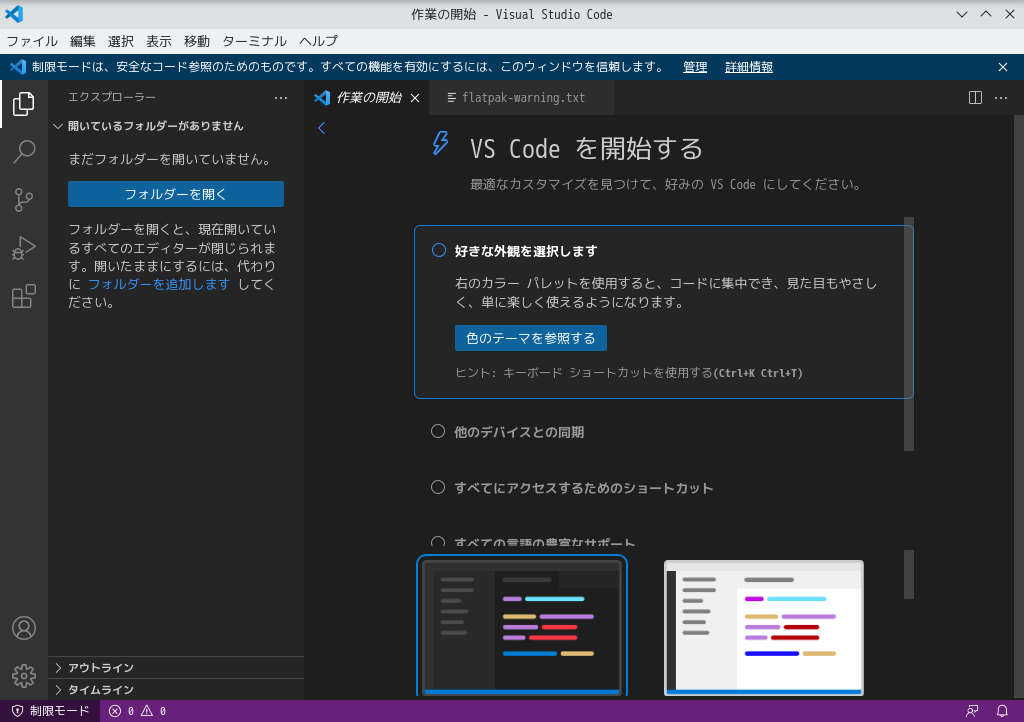Click the 制限モード shield status item
The image size is (1024, 722).
tap(50, 711)
